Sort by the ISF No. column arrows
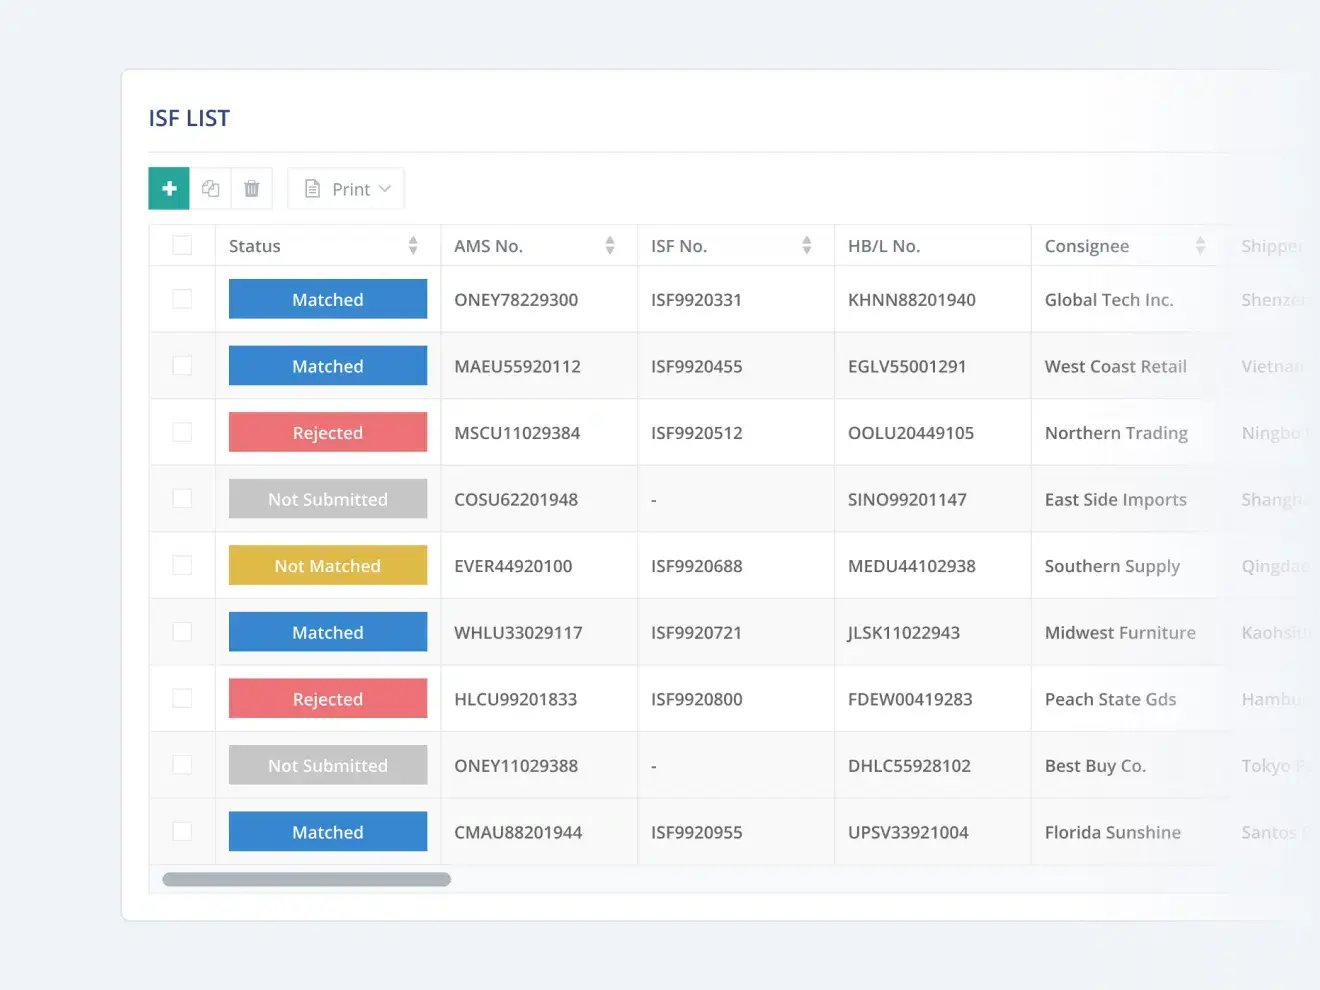Screen dimensions: 1320x990 807,246
